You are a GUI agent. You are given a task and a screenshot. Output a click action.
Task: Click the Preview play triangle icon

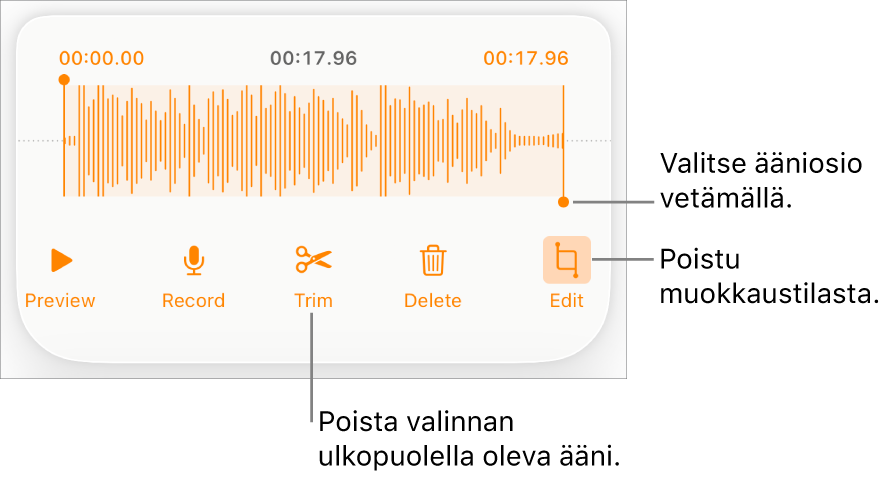click(61, 261)
